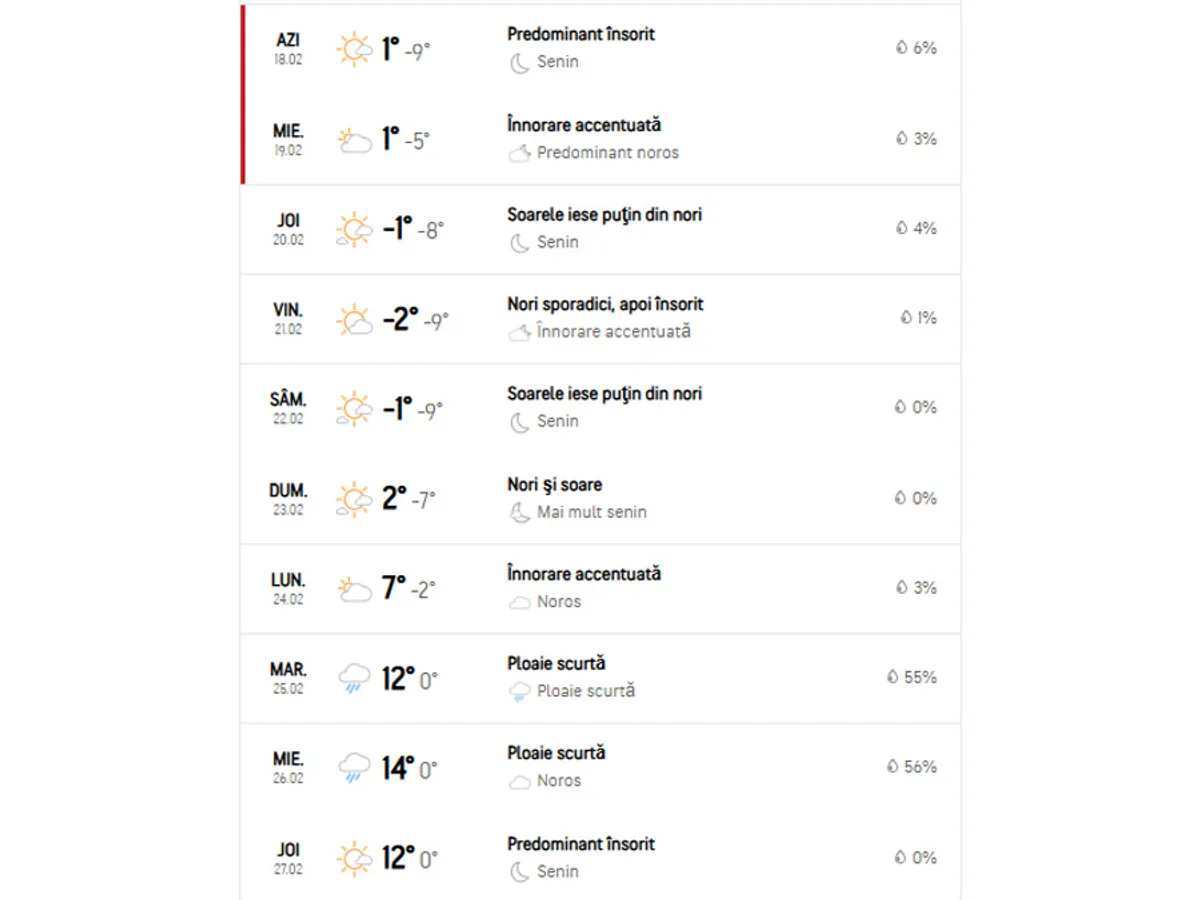Click the cloud icon beside Noros for LUN. 24.02
The height and width of the screenshot is (900, 1200).
pos(519,602)
